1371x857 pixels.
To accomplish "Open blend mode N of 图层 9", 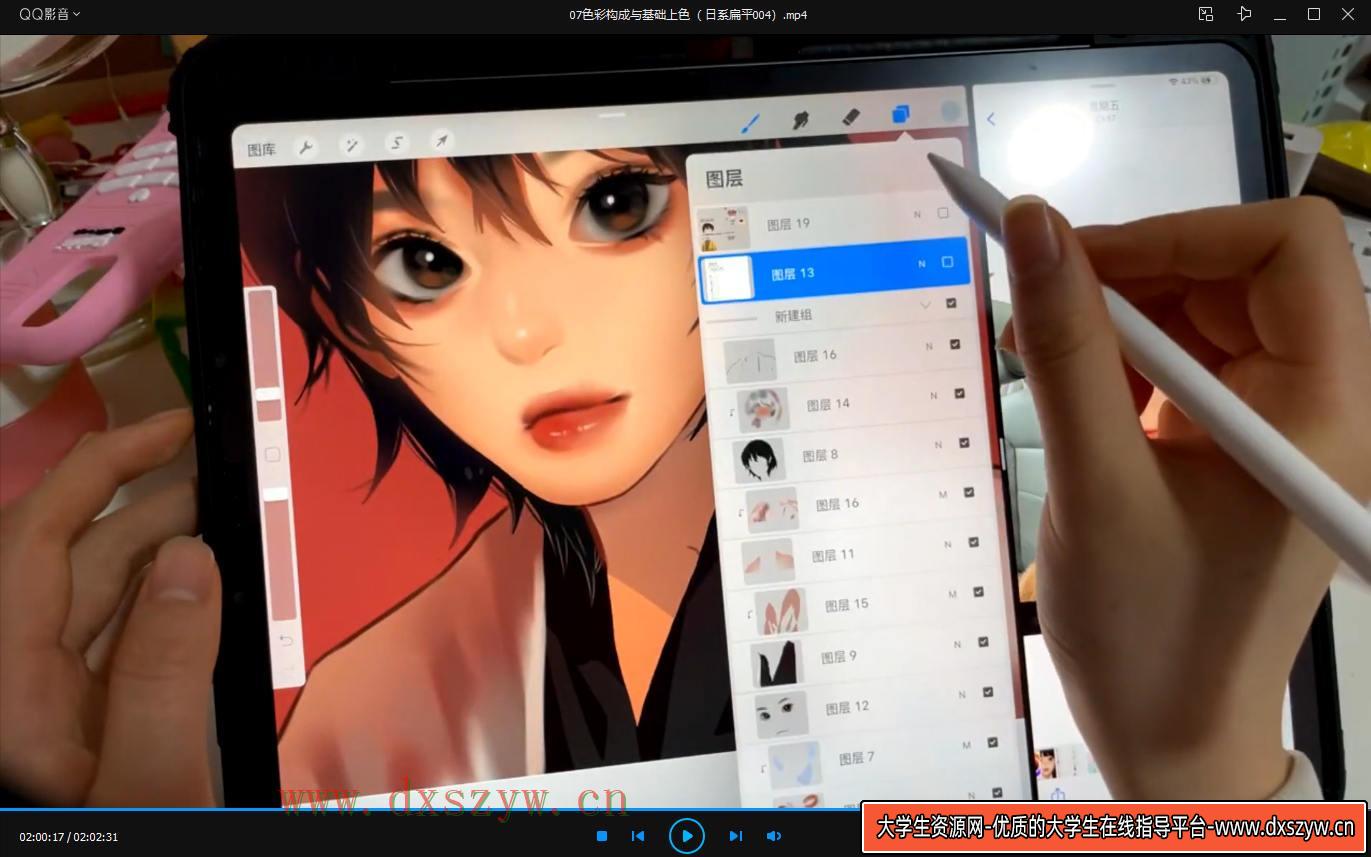I will pyautogui.click(x=957, y=645).
